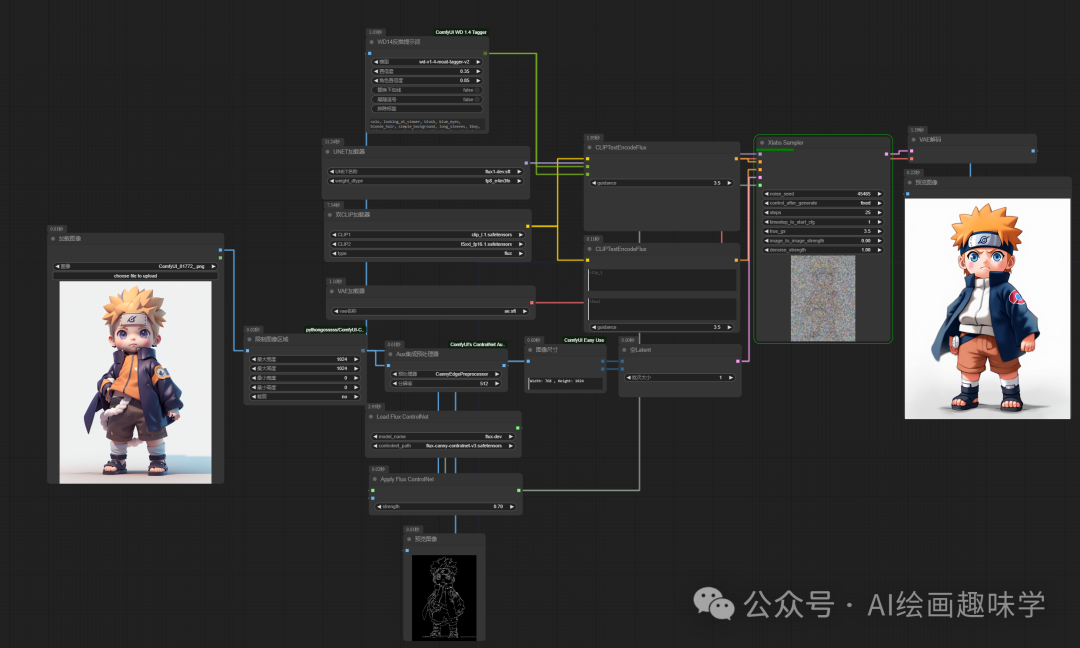1080x648 pixels.
Task: Click Load Flux ControlNet green output socket
Action: point(518,428)
